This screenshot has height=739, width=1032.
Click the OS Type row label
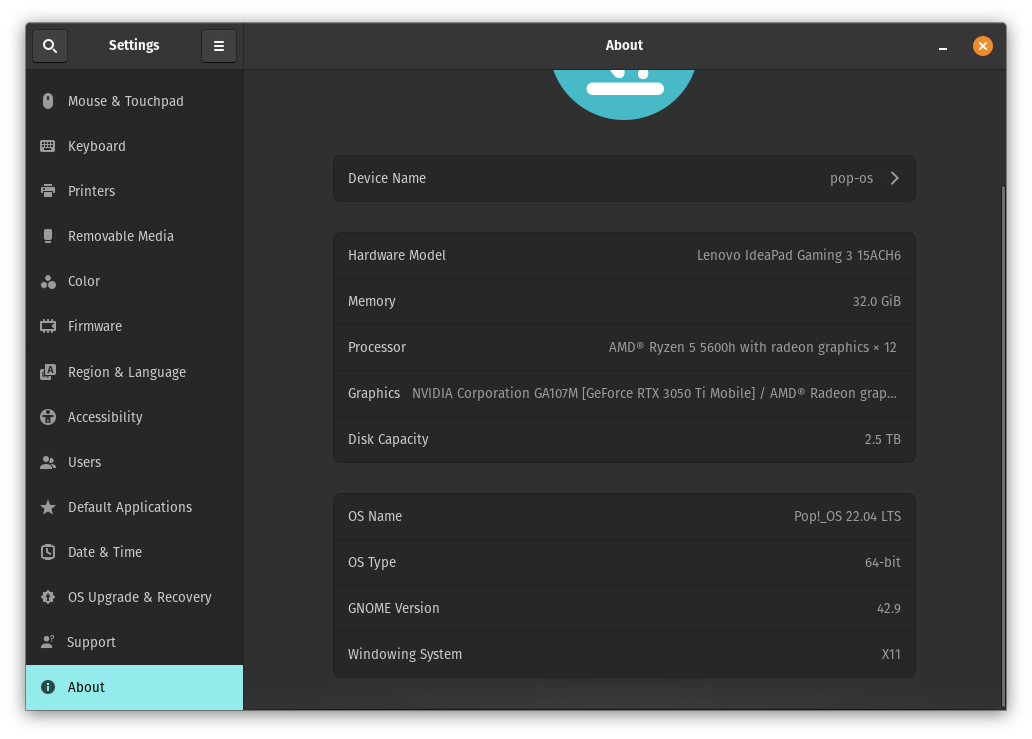[372, 563]
